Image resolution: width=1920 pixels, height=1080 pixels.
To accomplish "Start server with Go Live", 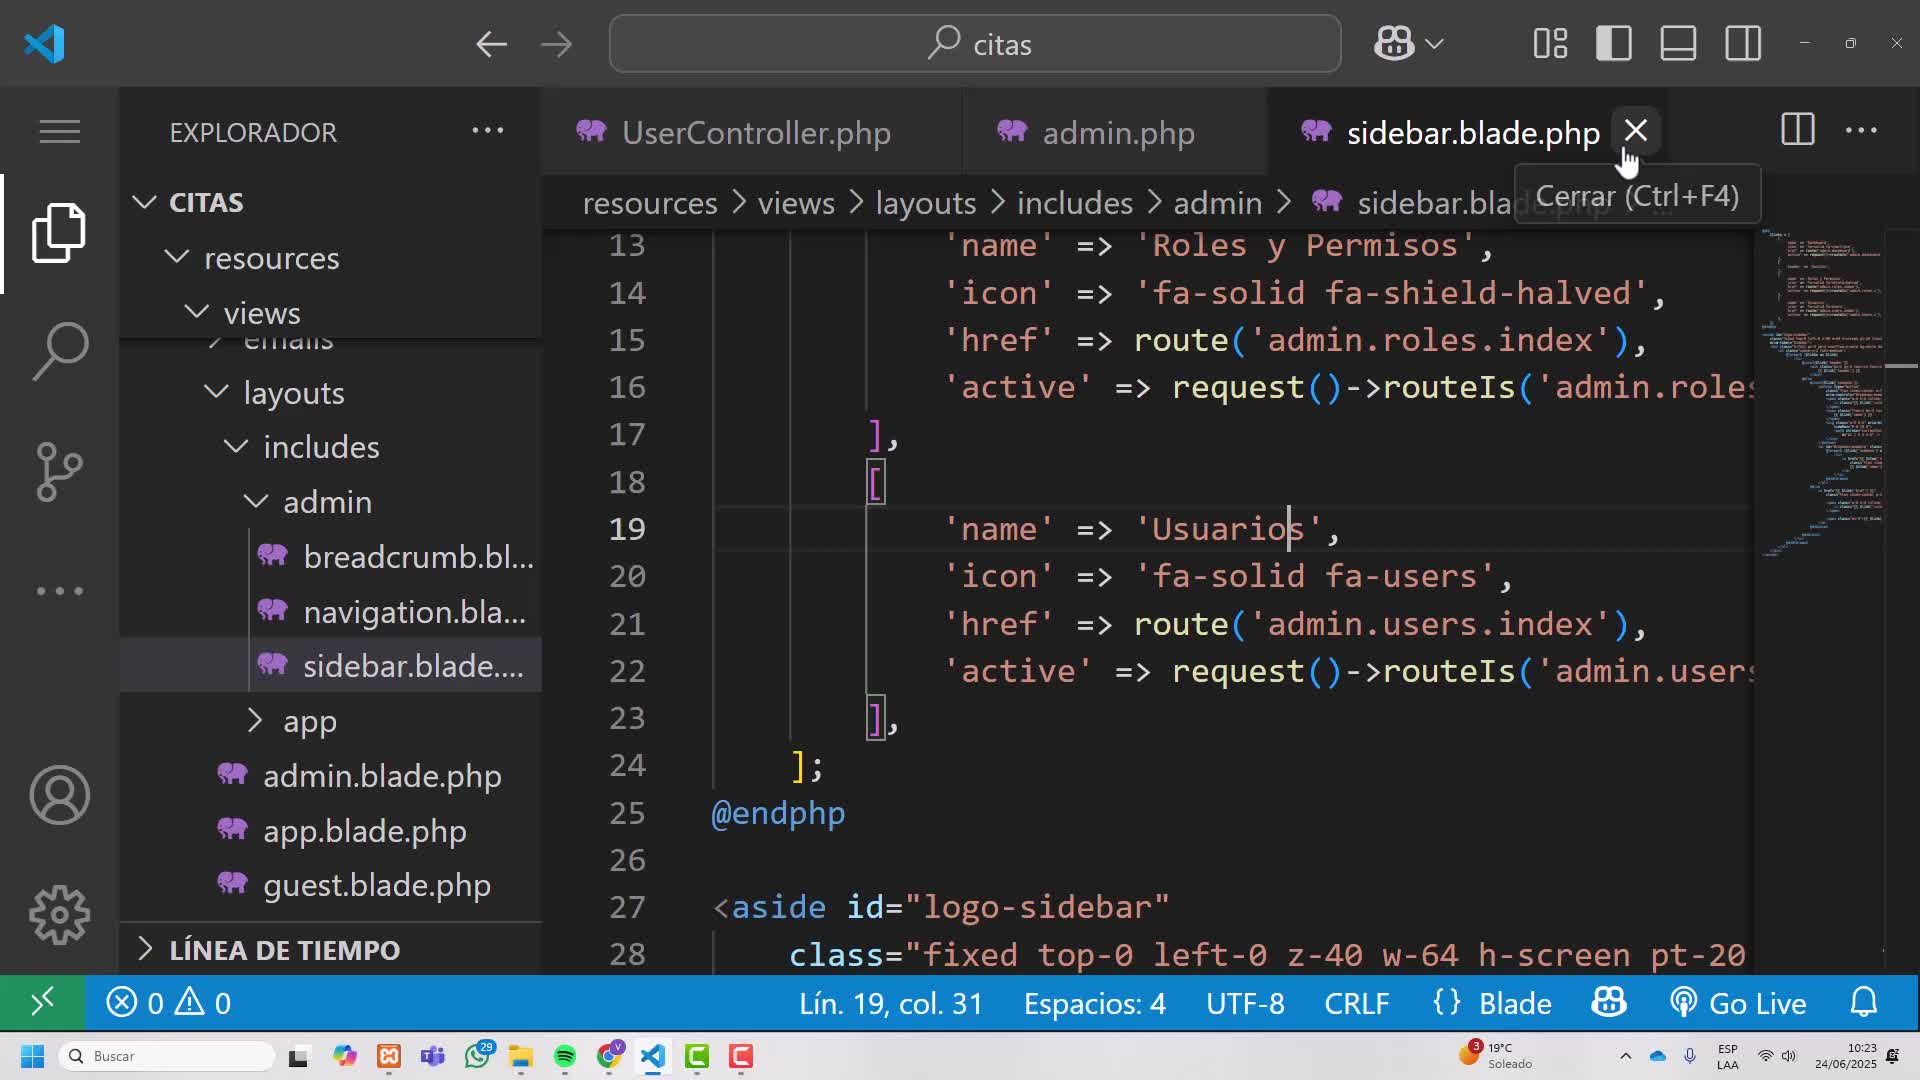I will (1738, 1003).
